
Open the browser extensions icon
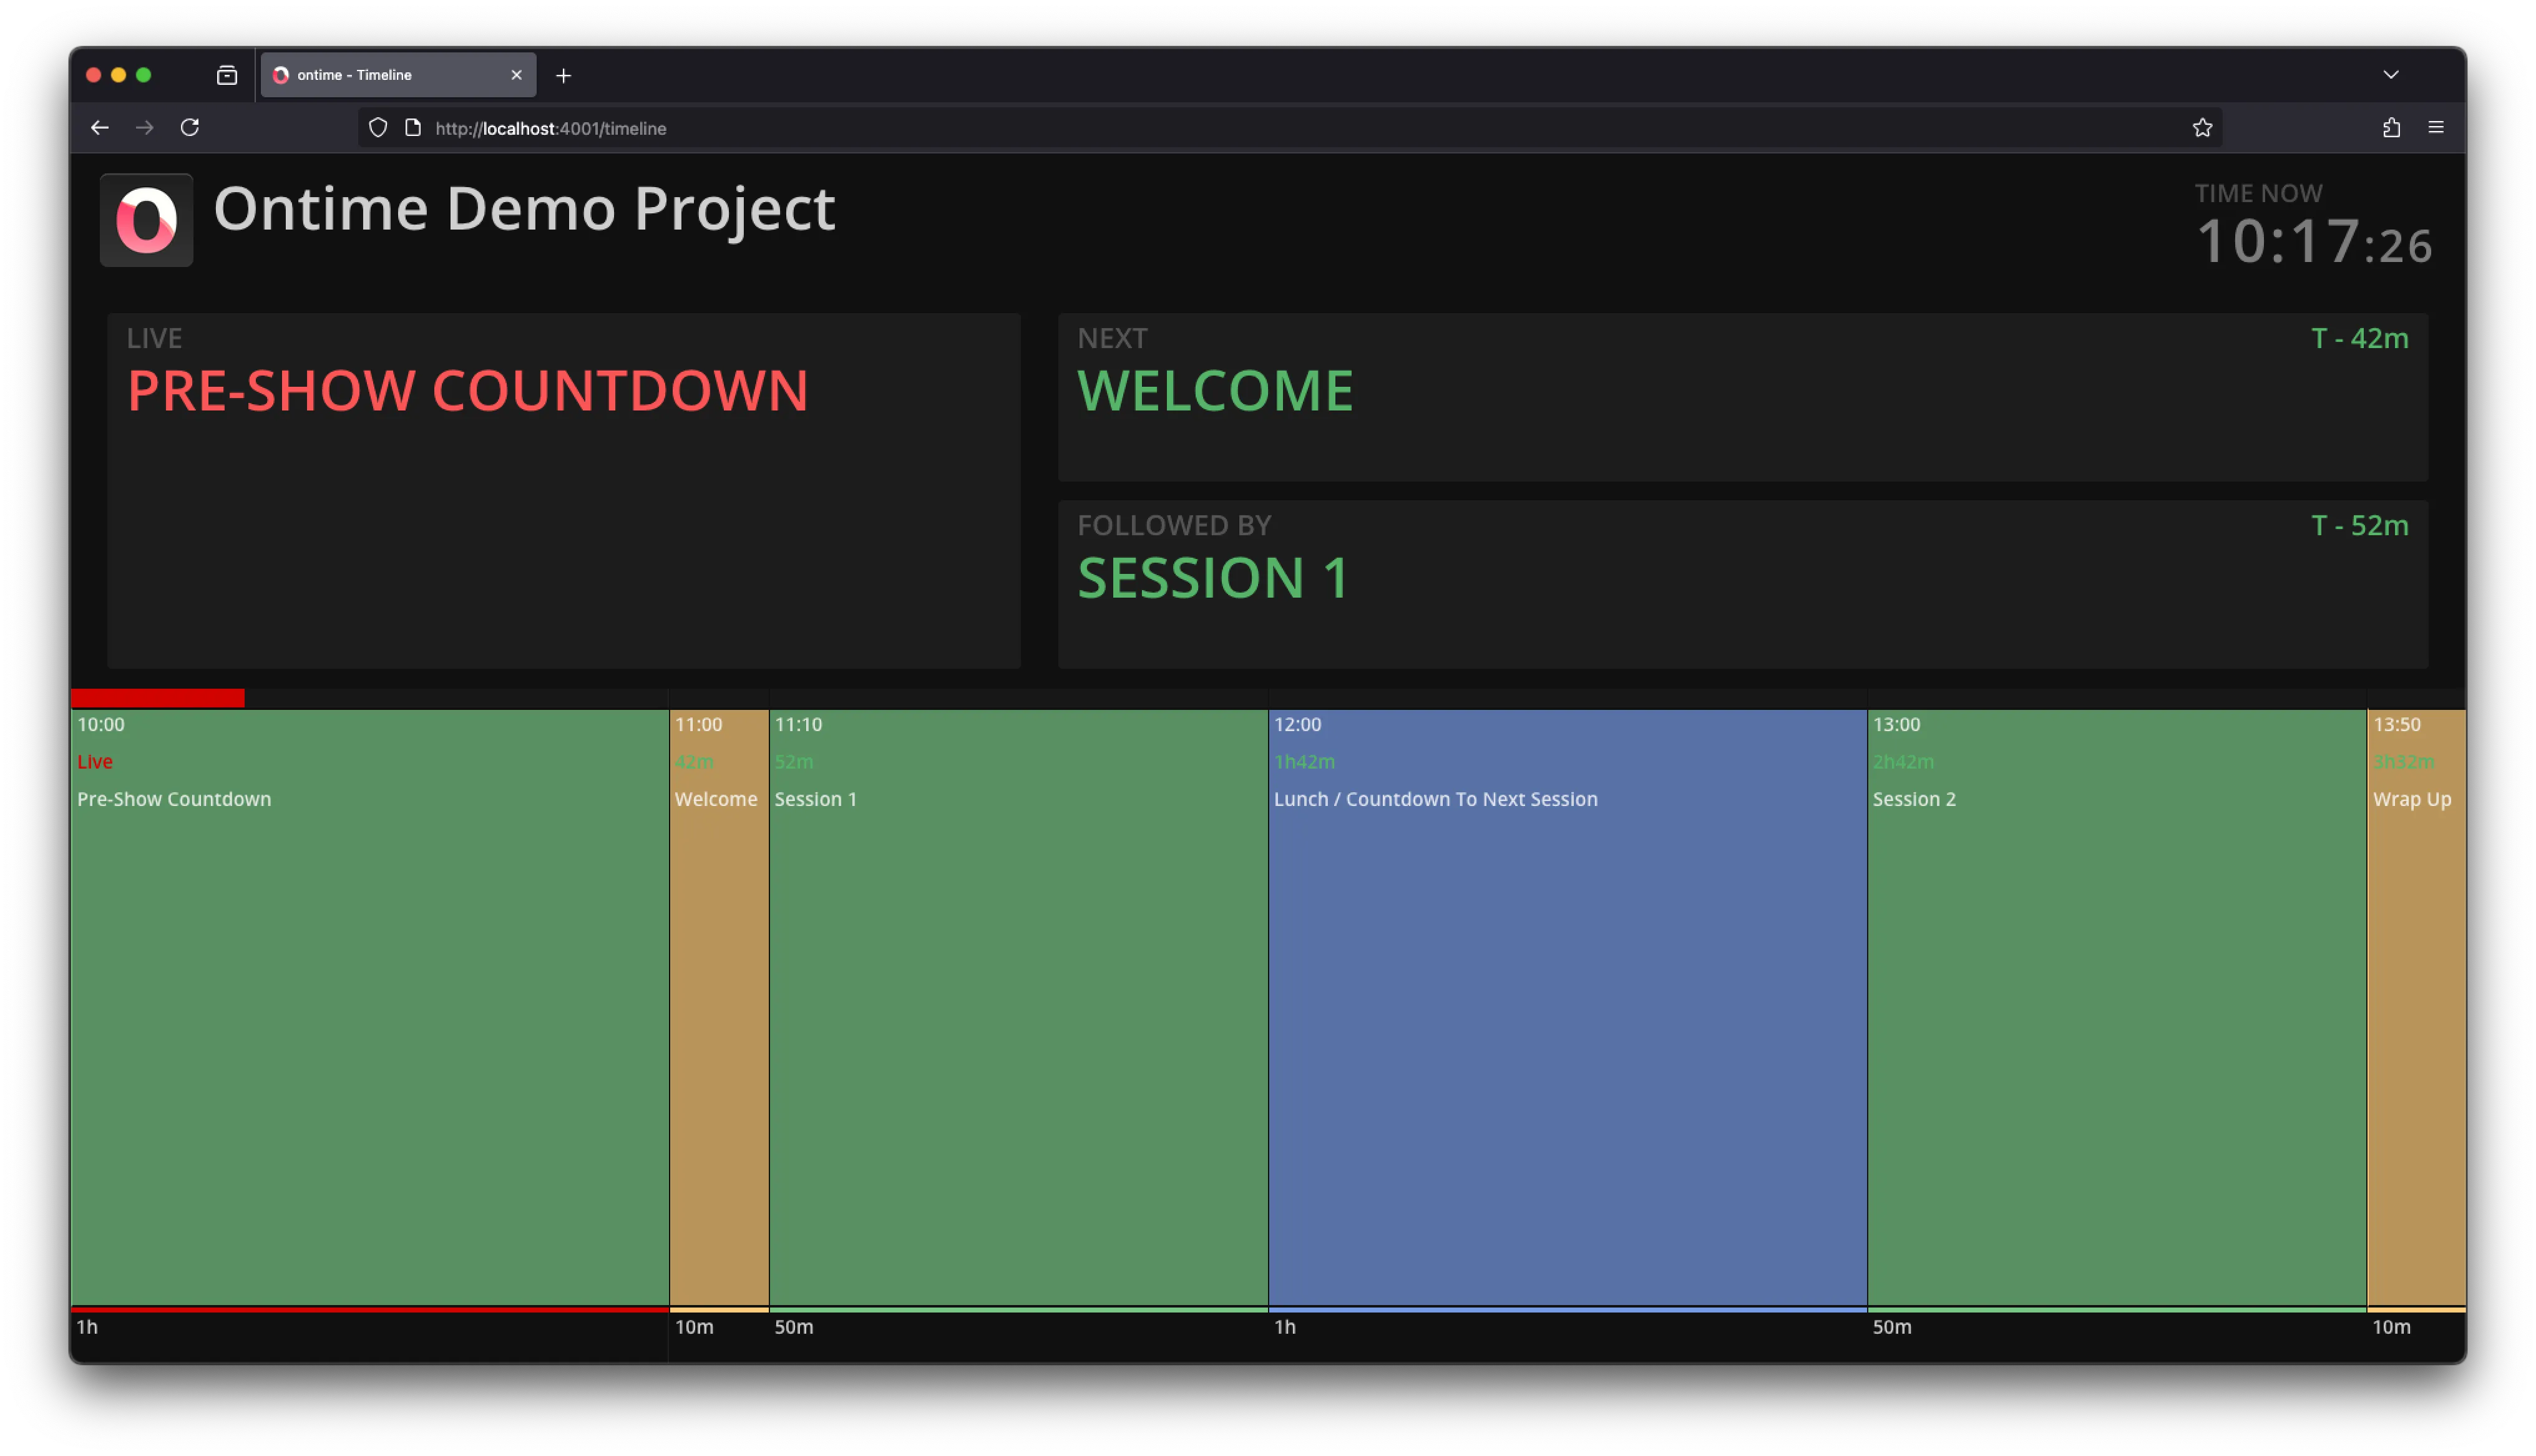tap(2391, 127)
